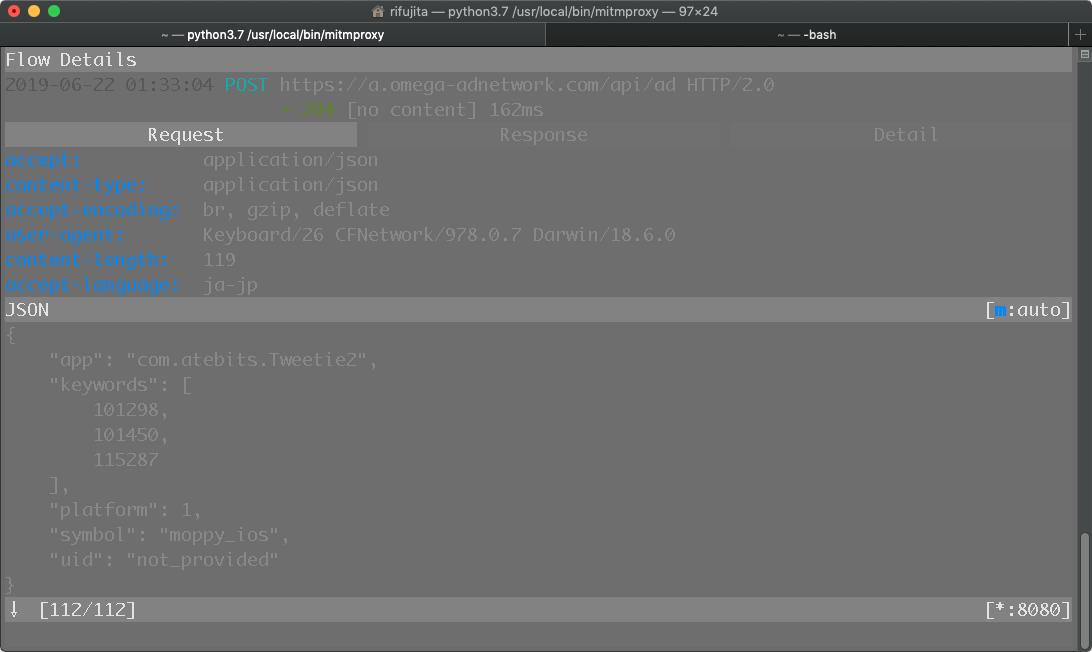1092x652 pixels.
Task: Click the Flow Details title
Action: (71, 60)
